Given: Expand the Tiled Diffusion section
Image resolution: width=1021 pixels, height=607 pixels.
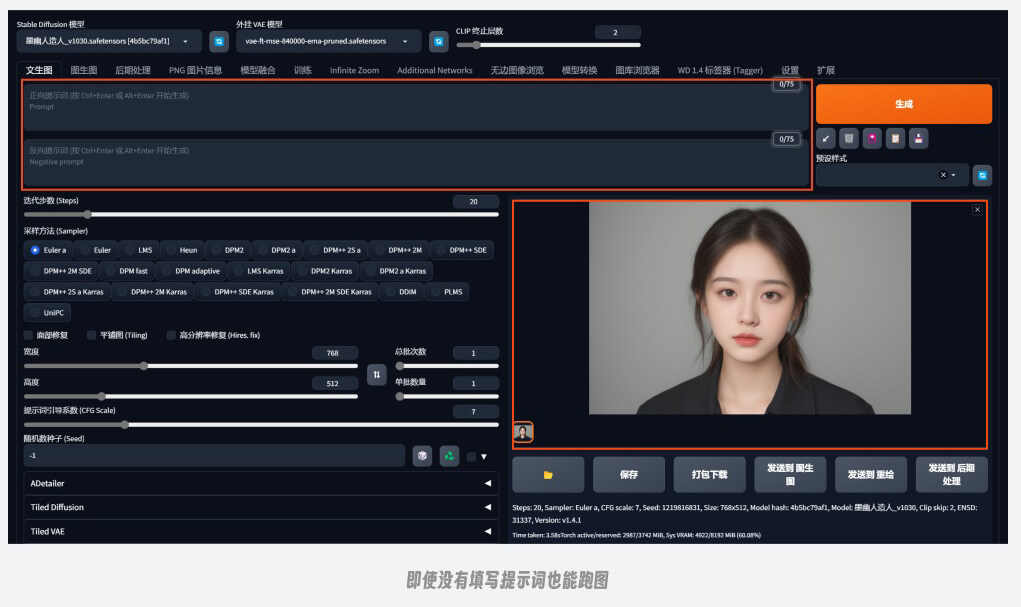Looking at the screenshot, I should point(260,507).
